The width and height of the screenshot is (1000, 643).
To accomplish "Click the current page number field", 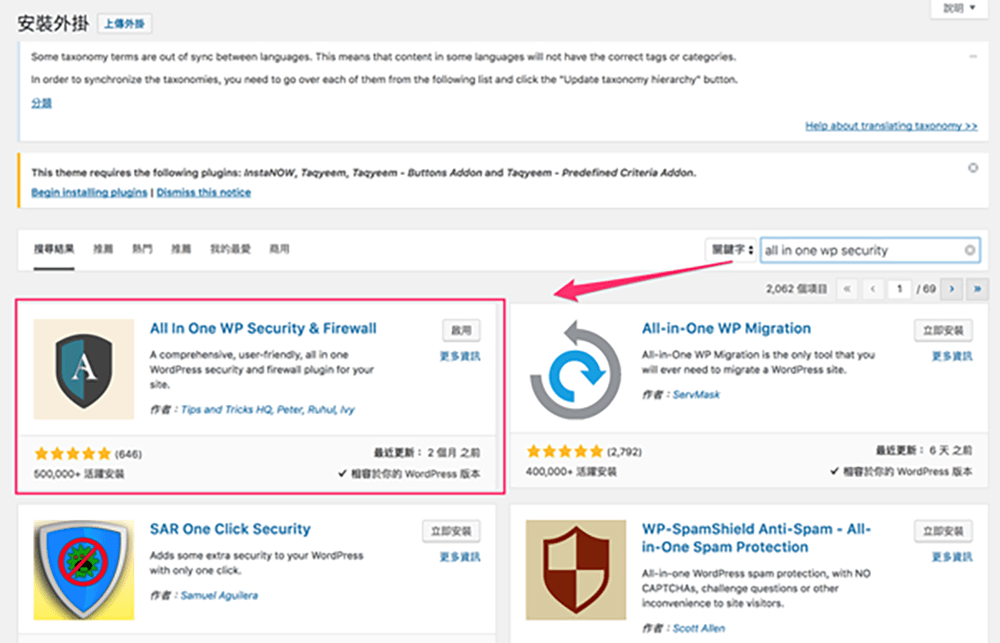I will 899,289.
